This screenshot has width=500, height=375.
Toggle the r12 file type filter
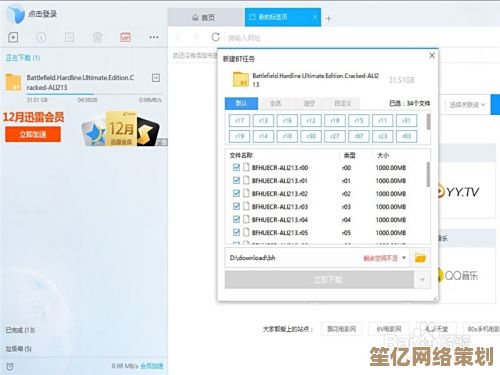[311, 121]
